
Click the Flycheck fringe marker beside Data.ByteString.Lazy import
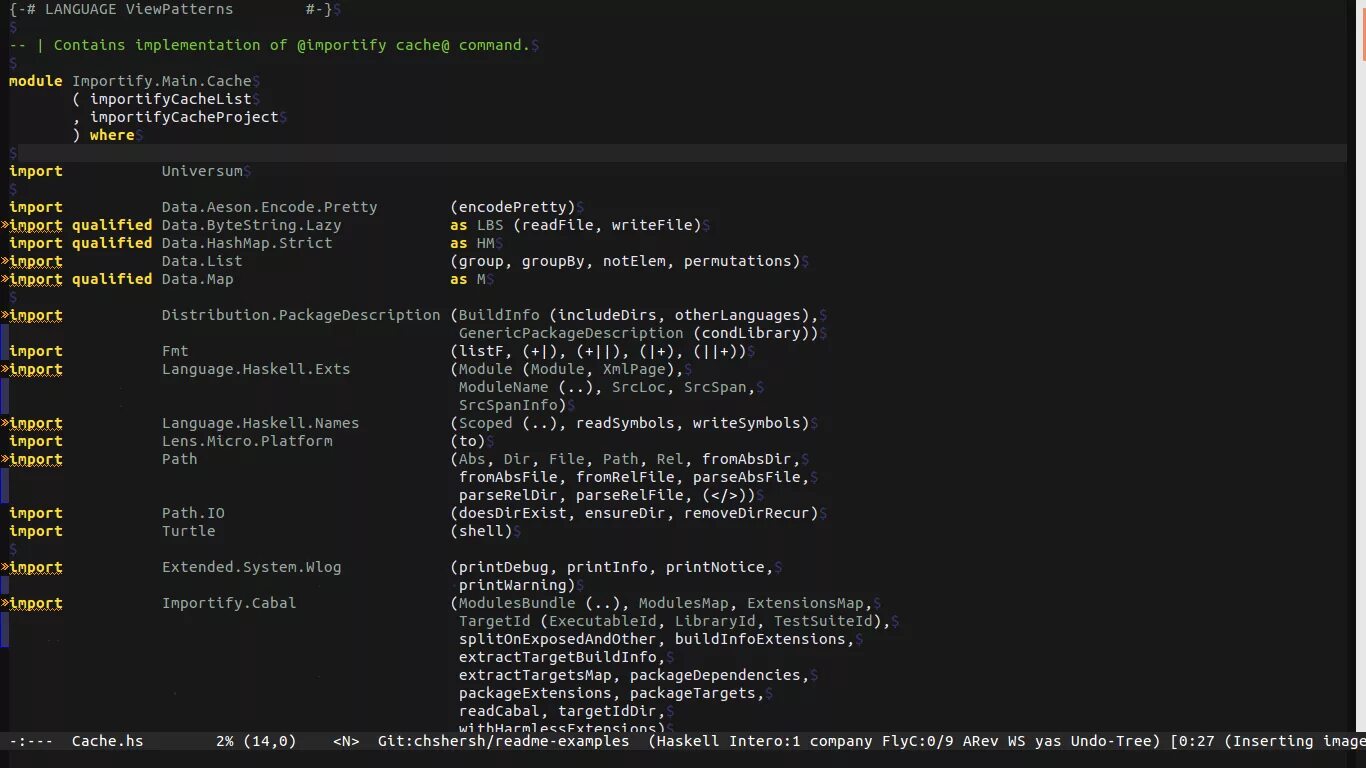pyautogui.click(x=4, y=225)
